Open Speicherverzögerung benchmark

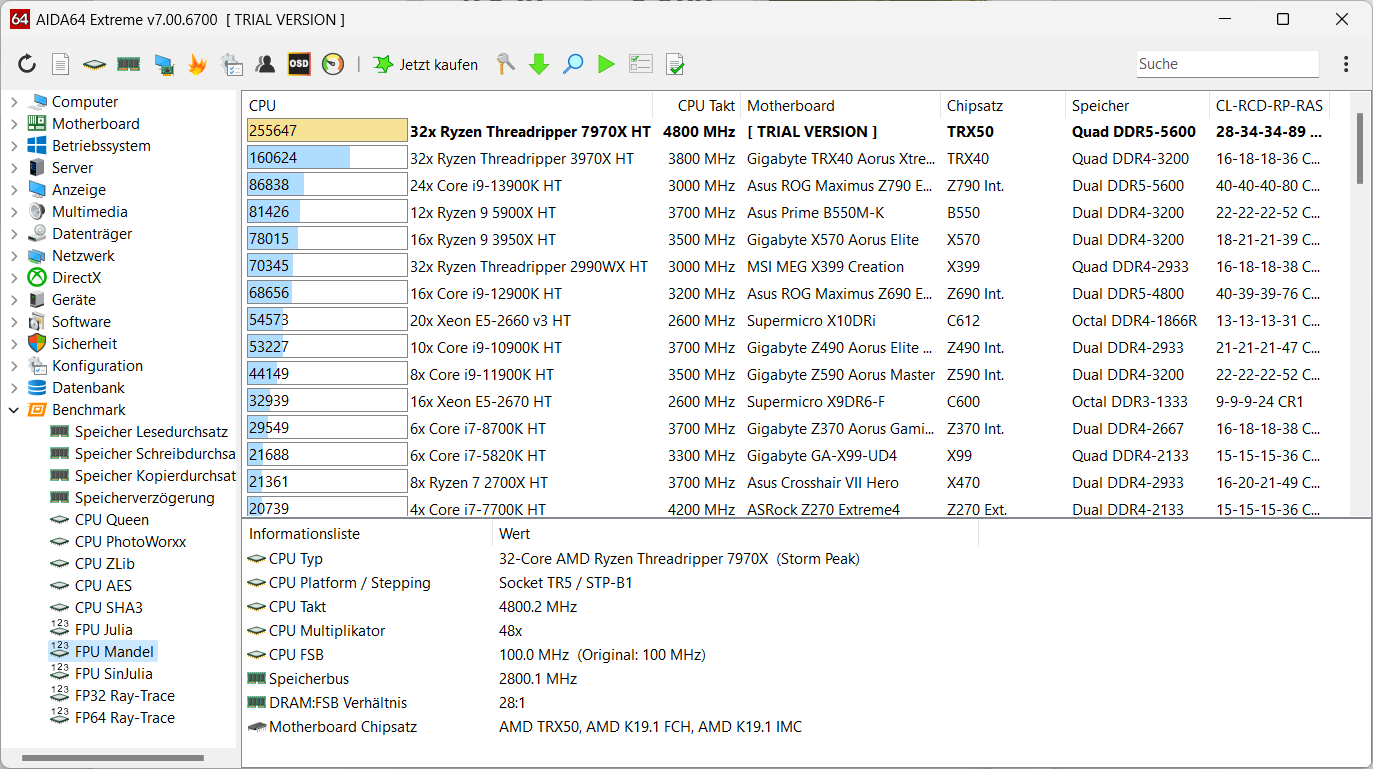pos(144,498)
